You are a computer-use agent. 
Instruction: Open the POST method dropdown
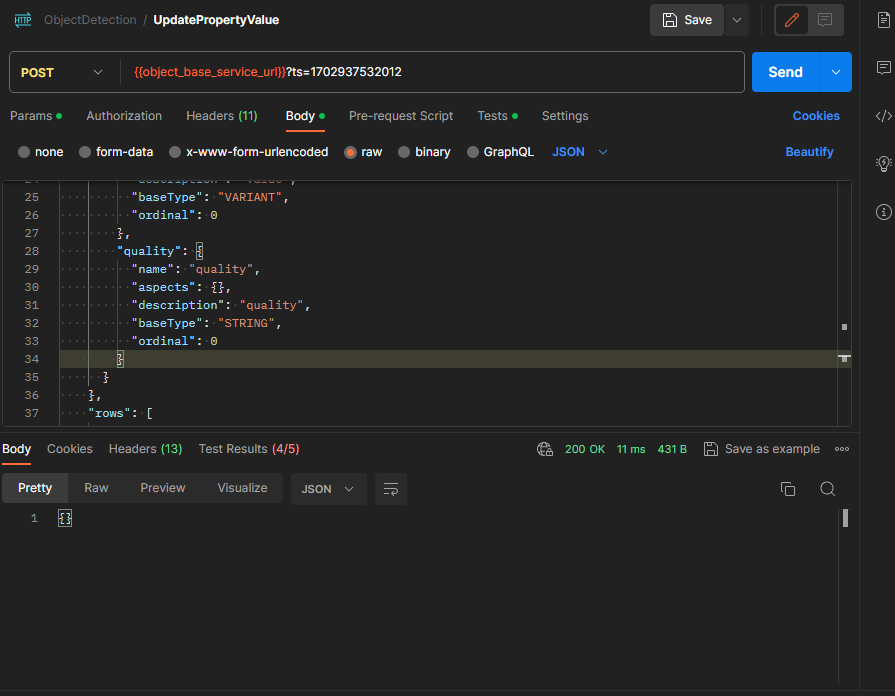pyautogui.click(x=62, y=72)
